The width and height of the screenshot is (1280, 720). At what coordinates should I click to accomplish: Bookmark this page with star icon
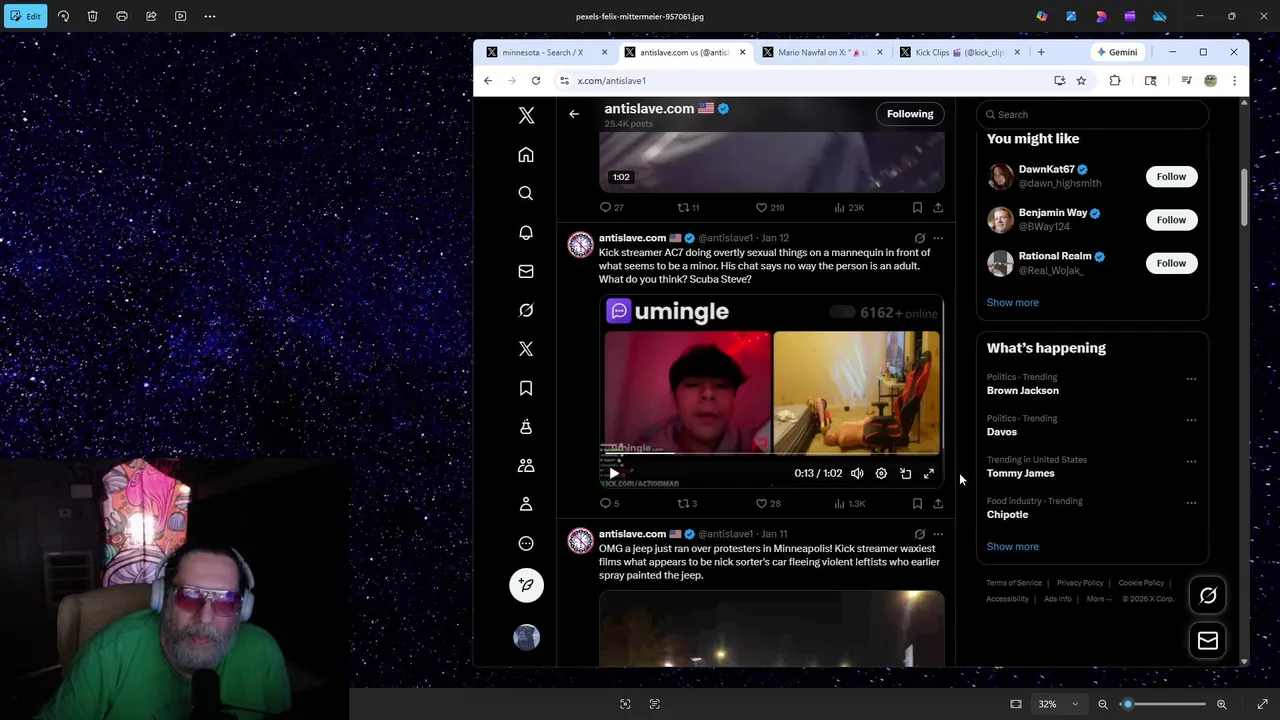click(1081, 81)
